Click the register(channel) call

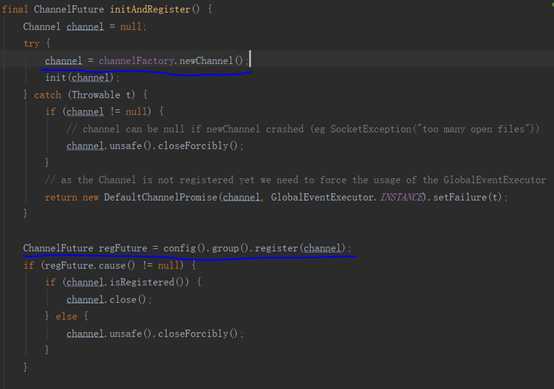pos(300,248)
